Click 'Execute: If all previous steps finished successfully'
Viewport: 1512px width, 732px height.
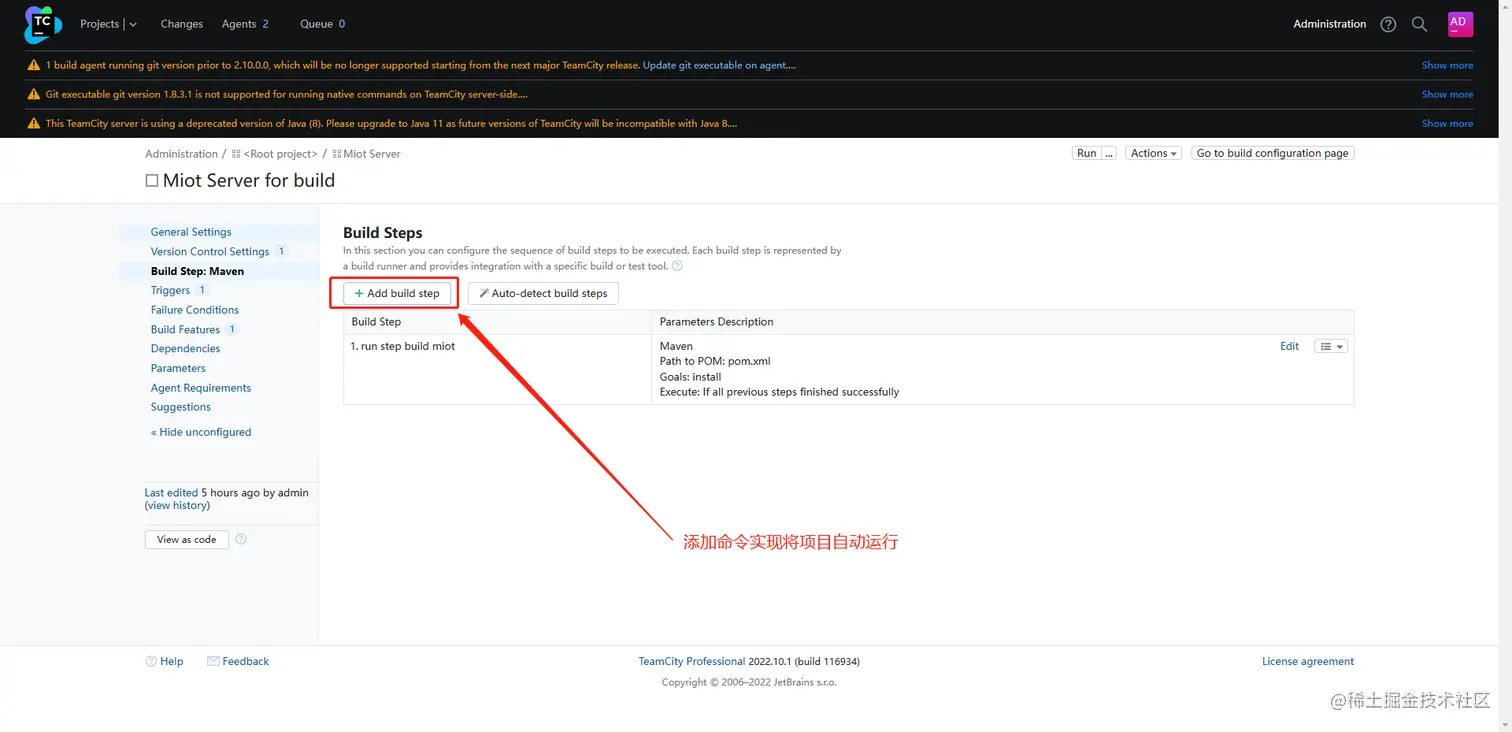[779, 392]
